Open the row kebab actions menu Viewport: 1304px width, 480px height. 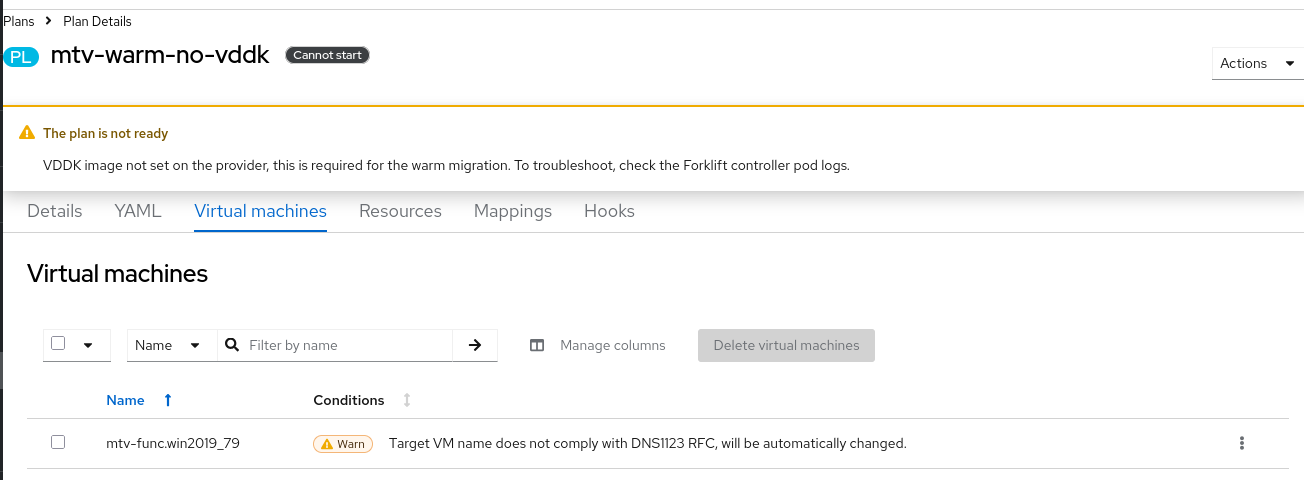[1242, 443]
